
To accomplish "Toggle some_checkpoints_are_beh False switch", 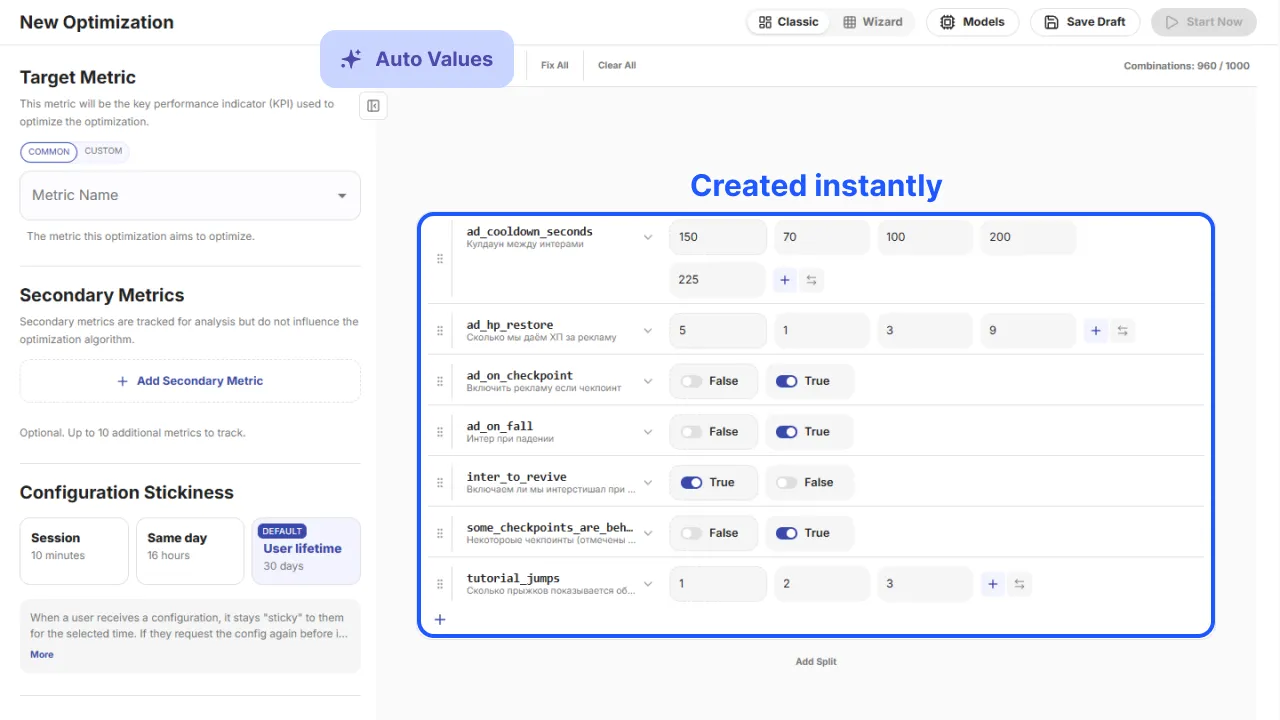I will click(691, 533).
